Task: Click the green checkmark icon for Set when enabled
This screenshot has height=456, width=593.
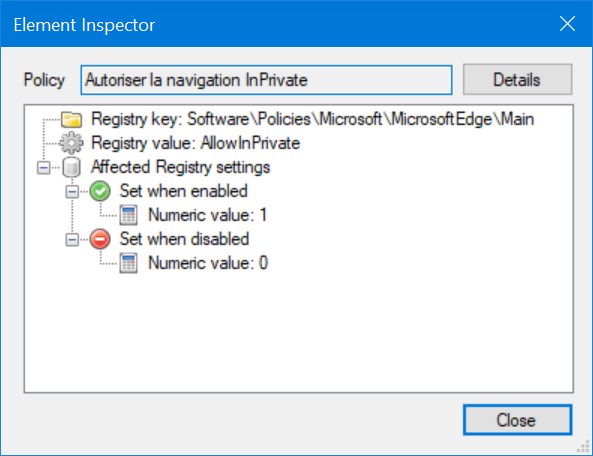Action: coord(100,191)
